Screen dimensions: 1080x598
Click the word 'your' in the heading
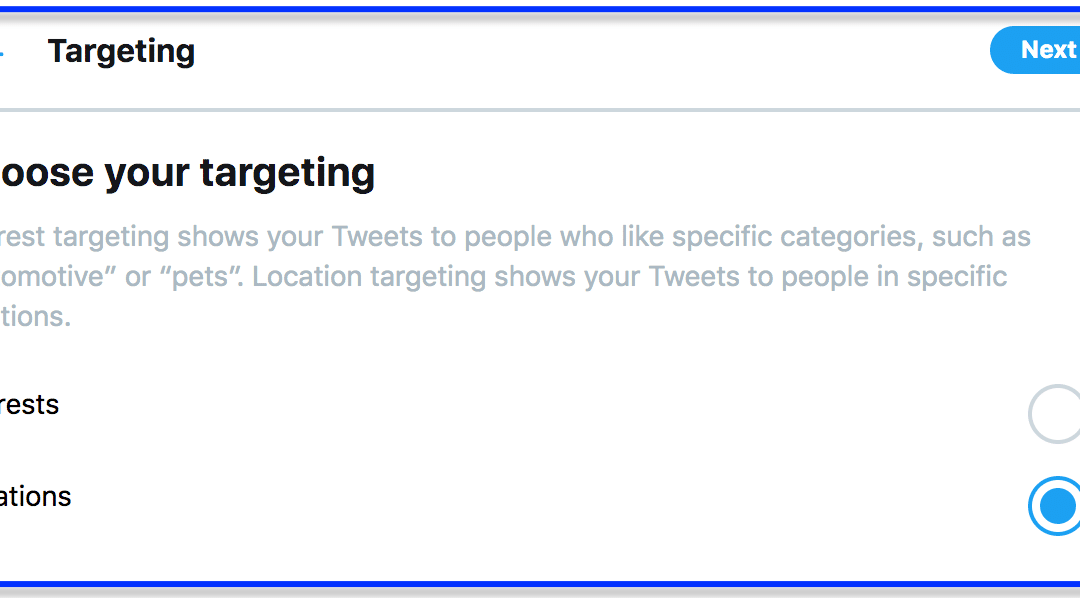147,174
